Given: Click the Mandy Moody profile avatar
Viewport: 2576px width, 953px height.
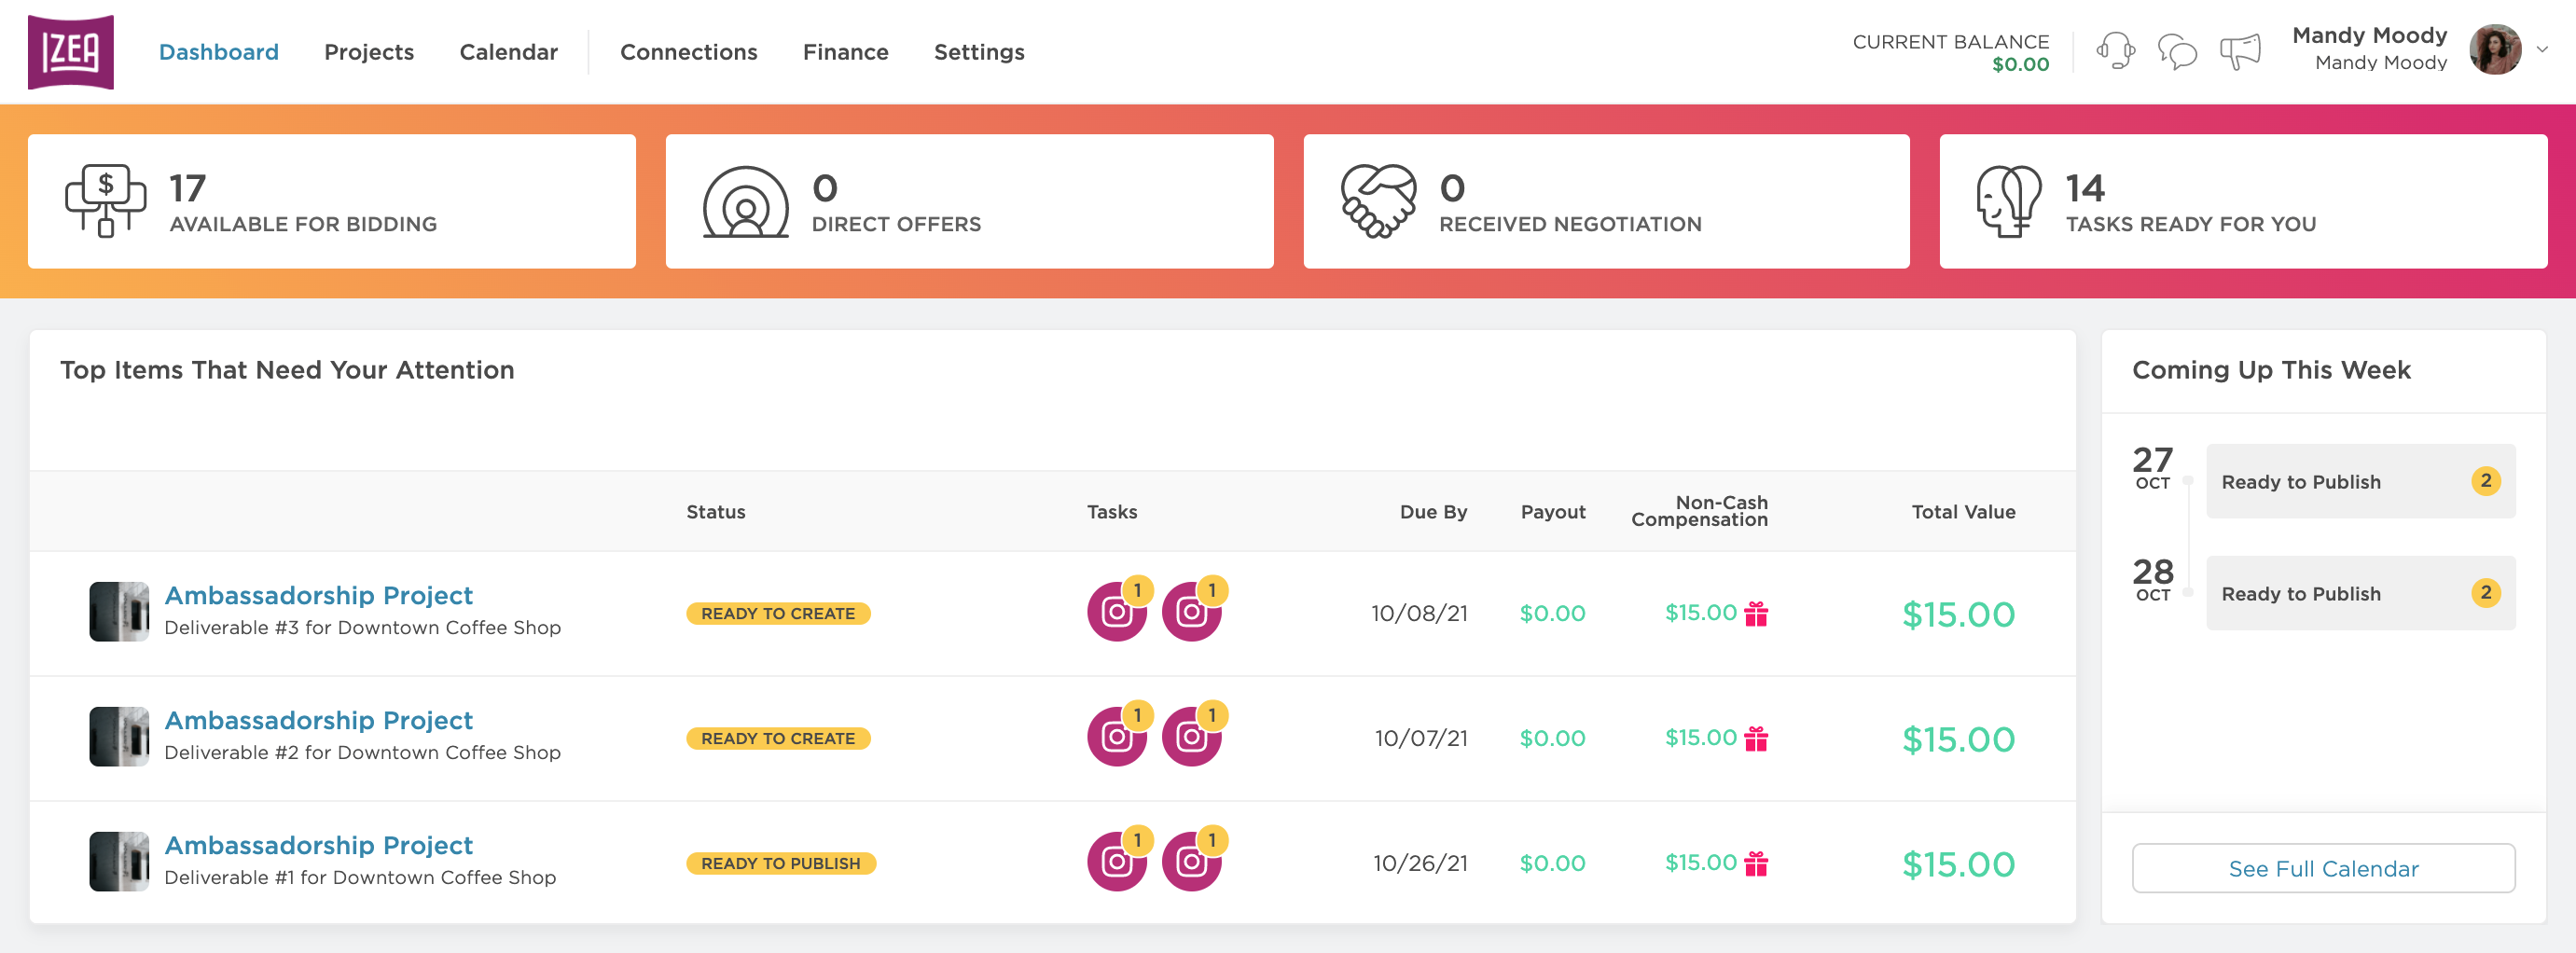Looking at the screenshot, I should pyautogui.click(x=2495, y=50).
